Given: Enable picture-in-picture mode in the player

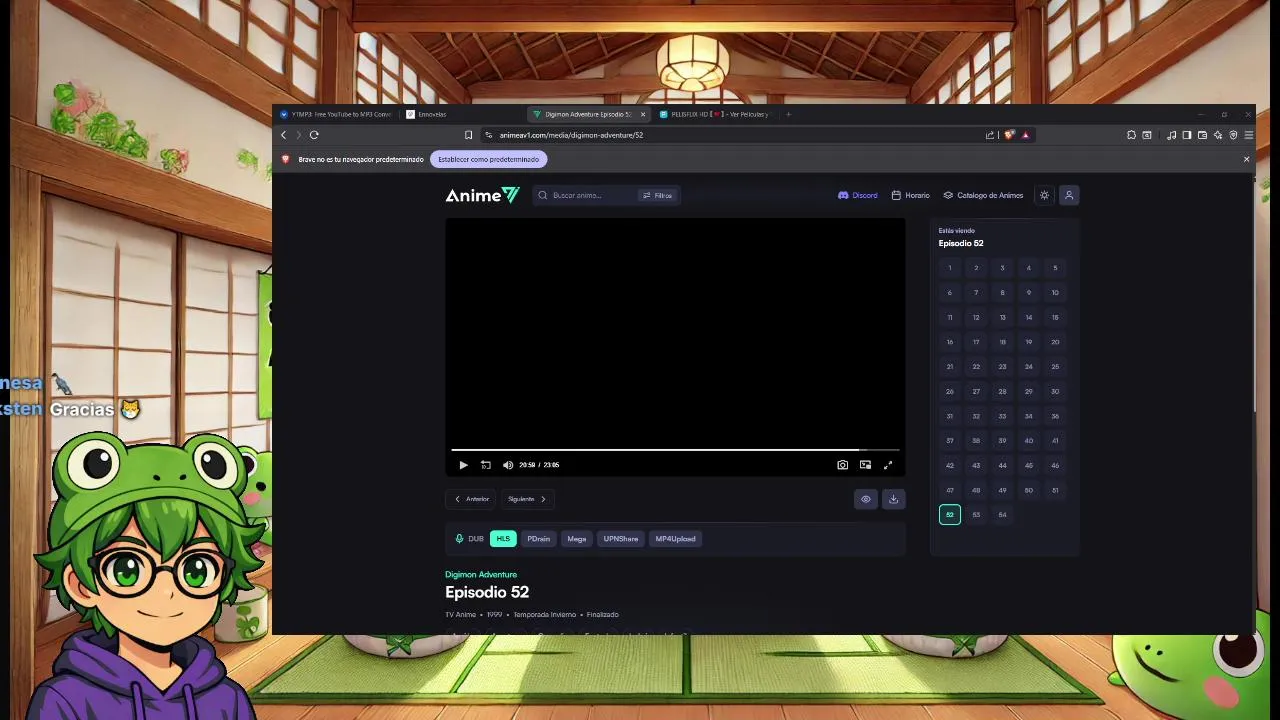Looking at the screenshot, I should click(865, 465).
